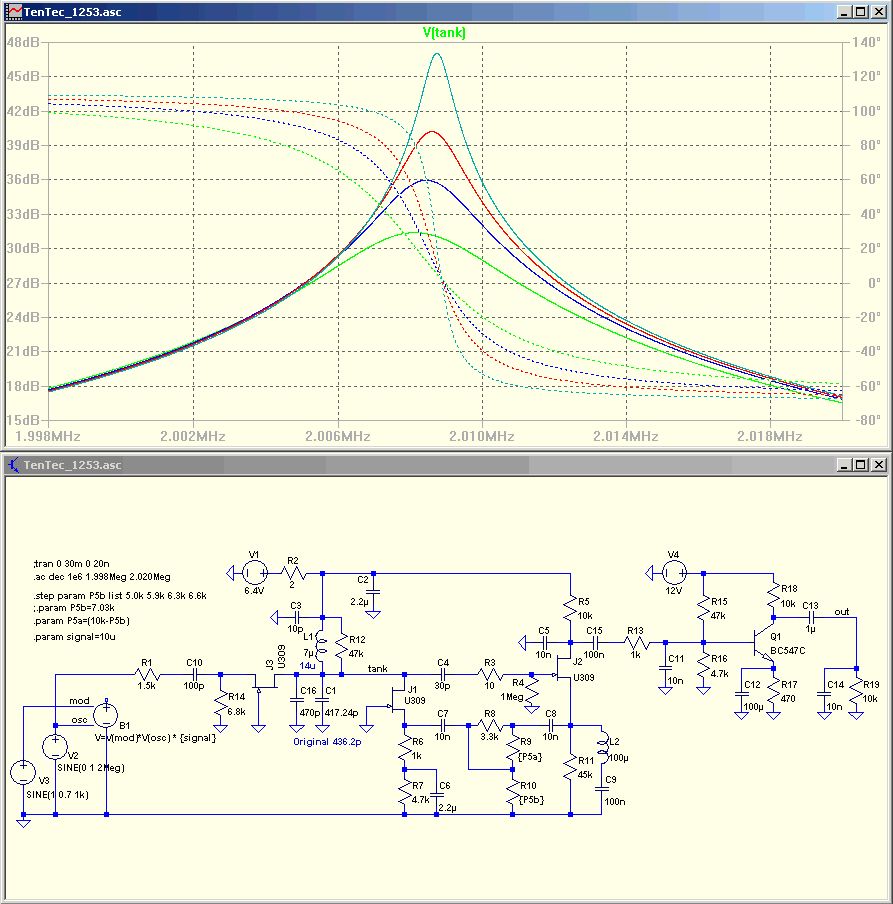Click the .param signal=10u directive
Viewport: 893px width, 904px height.
(x=74, y=636)
